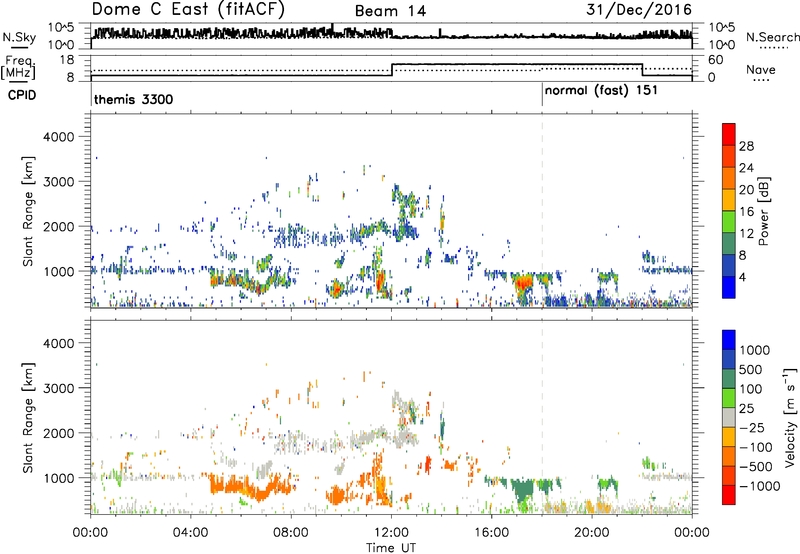This screenshot has width=800, height=554.
Task: Click the 04:00 time axis label
Action: 191,533
